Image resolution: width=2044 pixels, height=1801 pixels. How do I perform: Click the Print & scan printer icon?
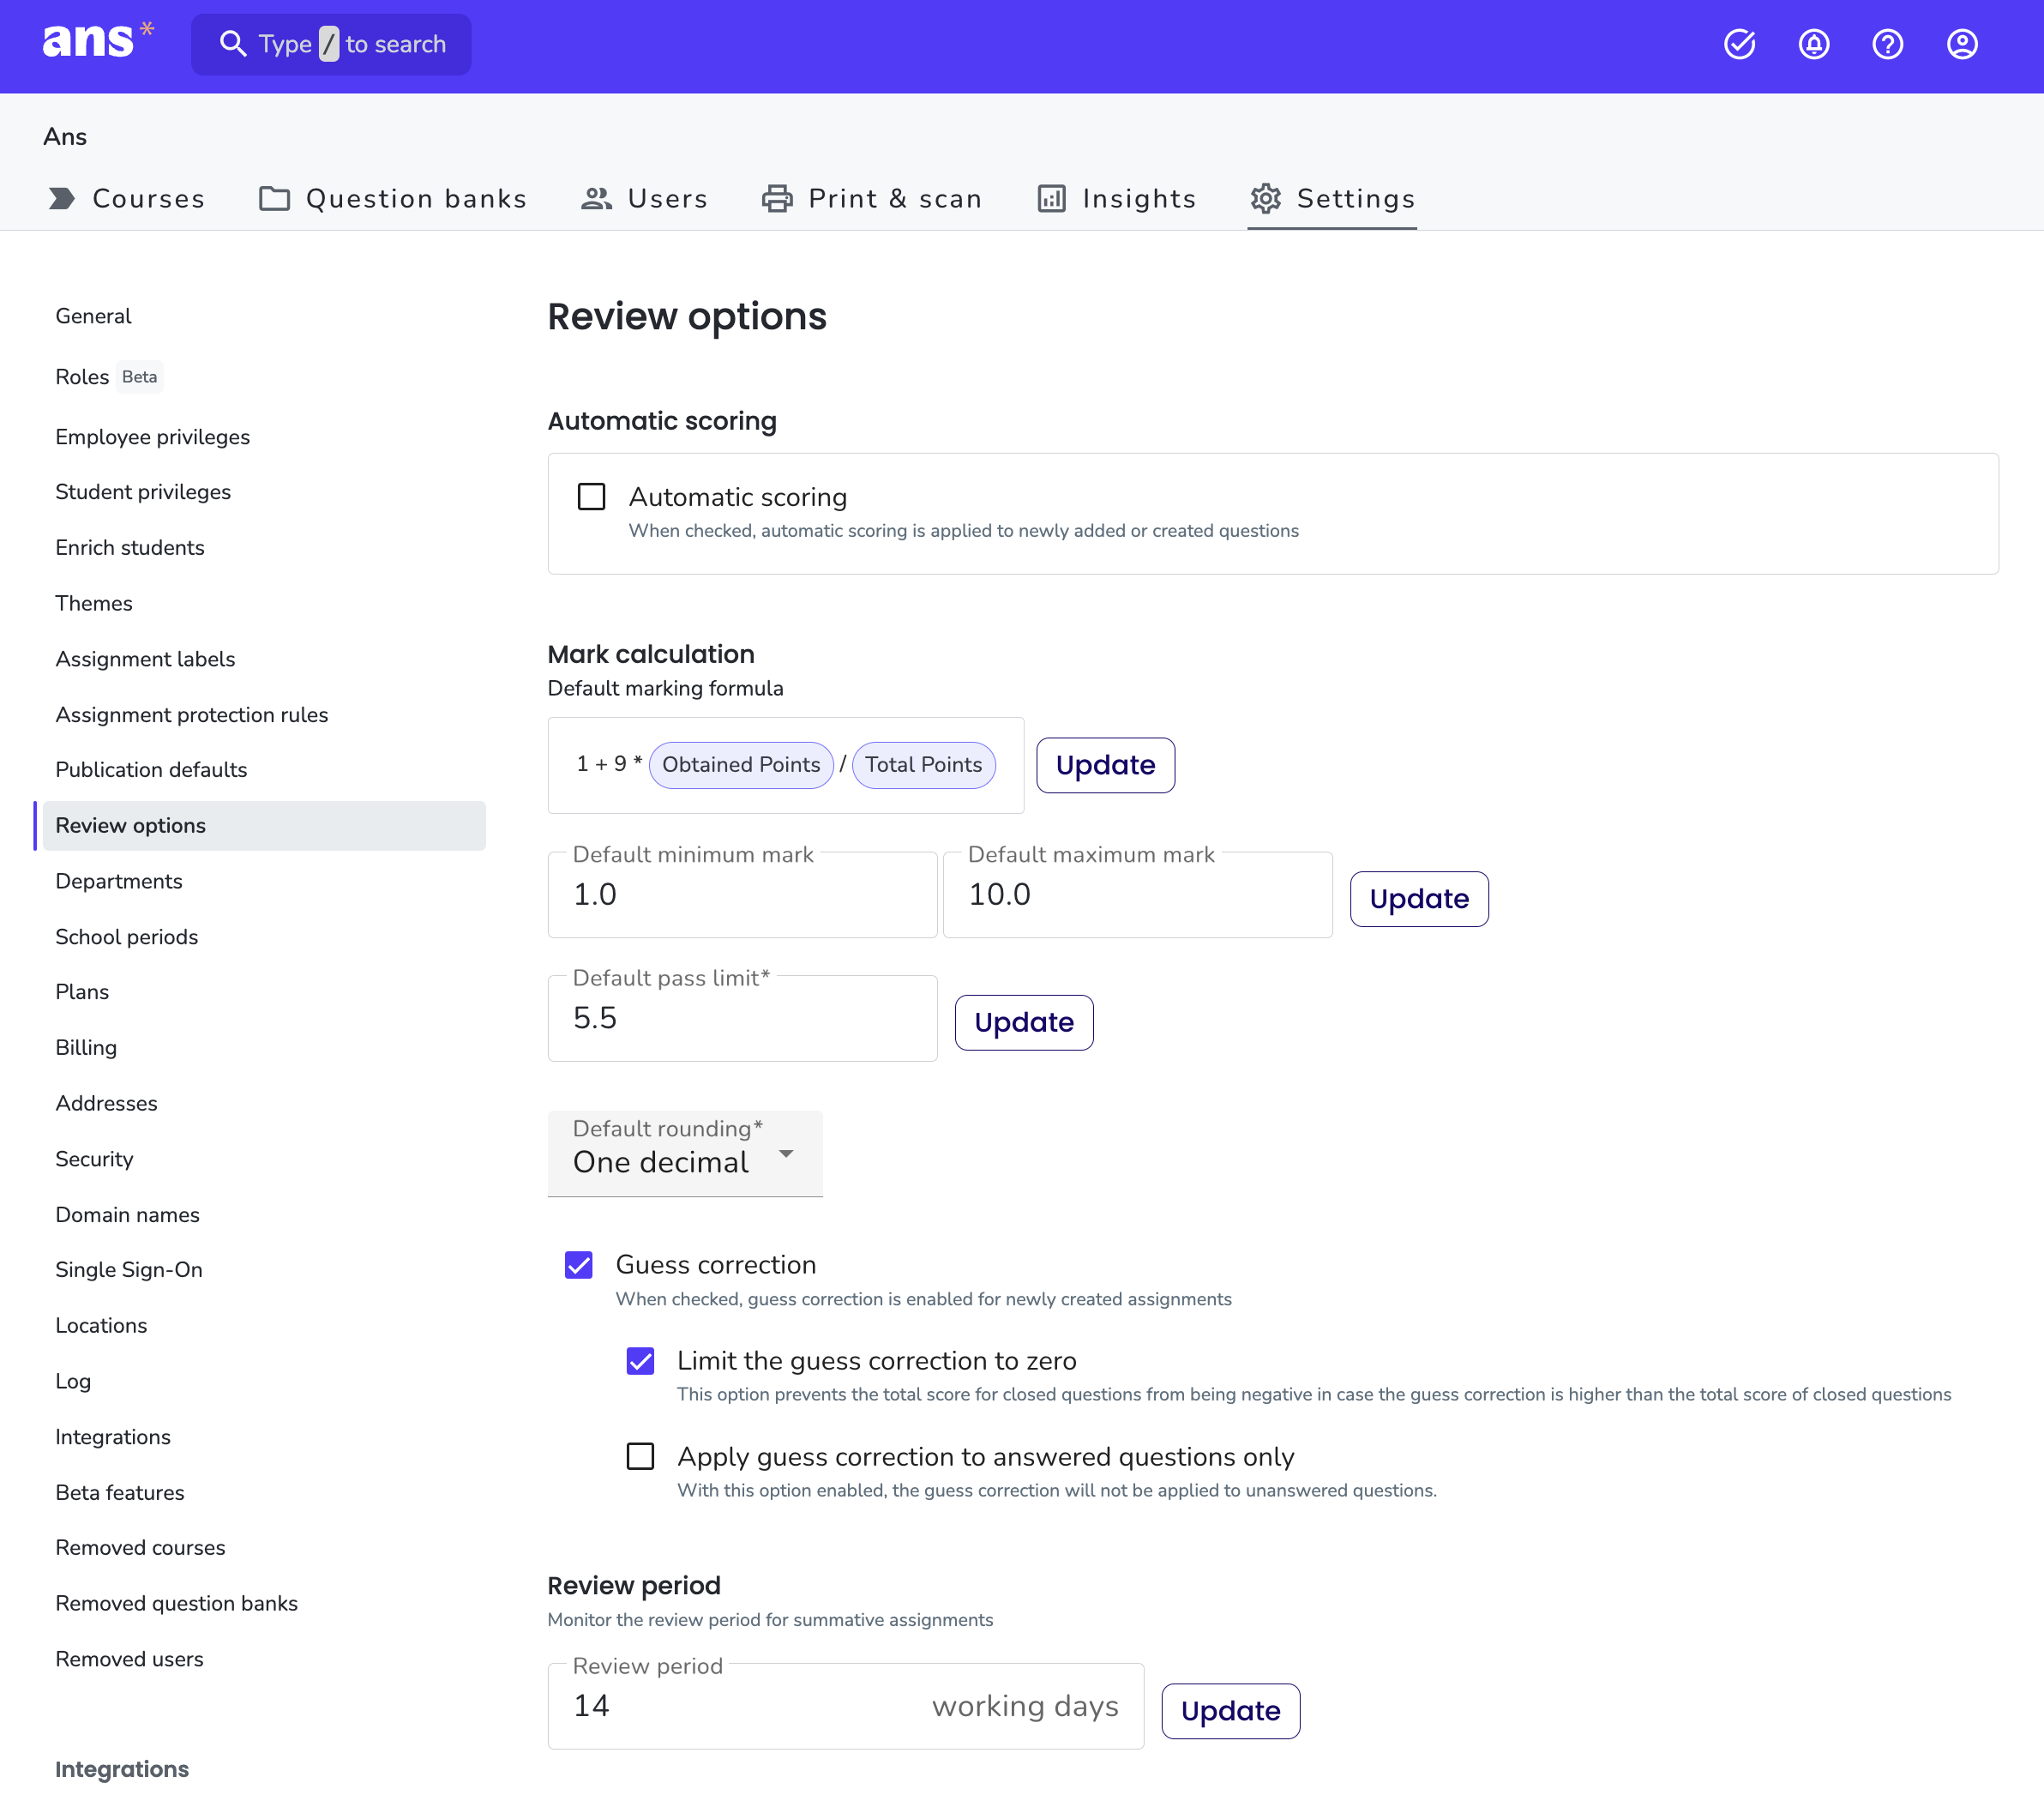(x=777, y=198)
